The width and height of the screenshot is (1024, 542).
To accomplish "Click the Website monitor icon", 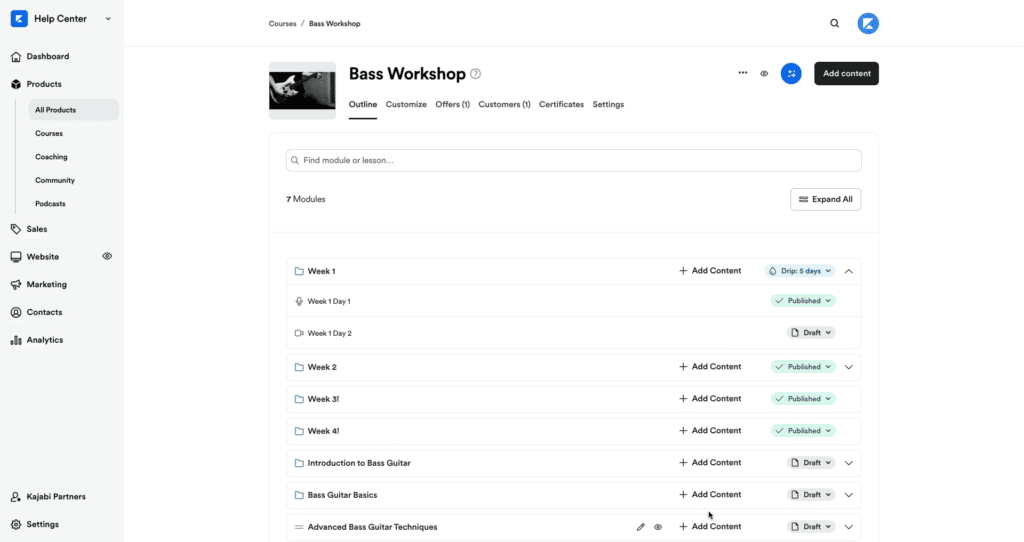I will pos(16,257).
